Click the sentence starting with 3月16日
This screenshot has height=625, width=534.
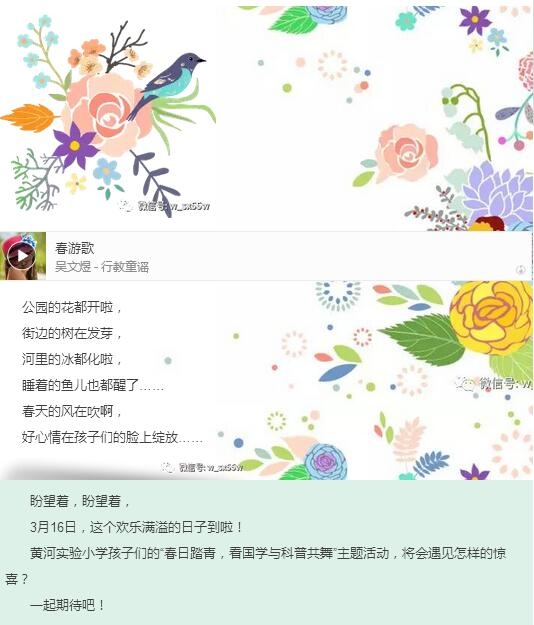pyautogui.click(x=136, y=527)
